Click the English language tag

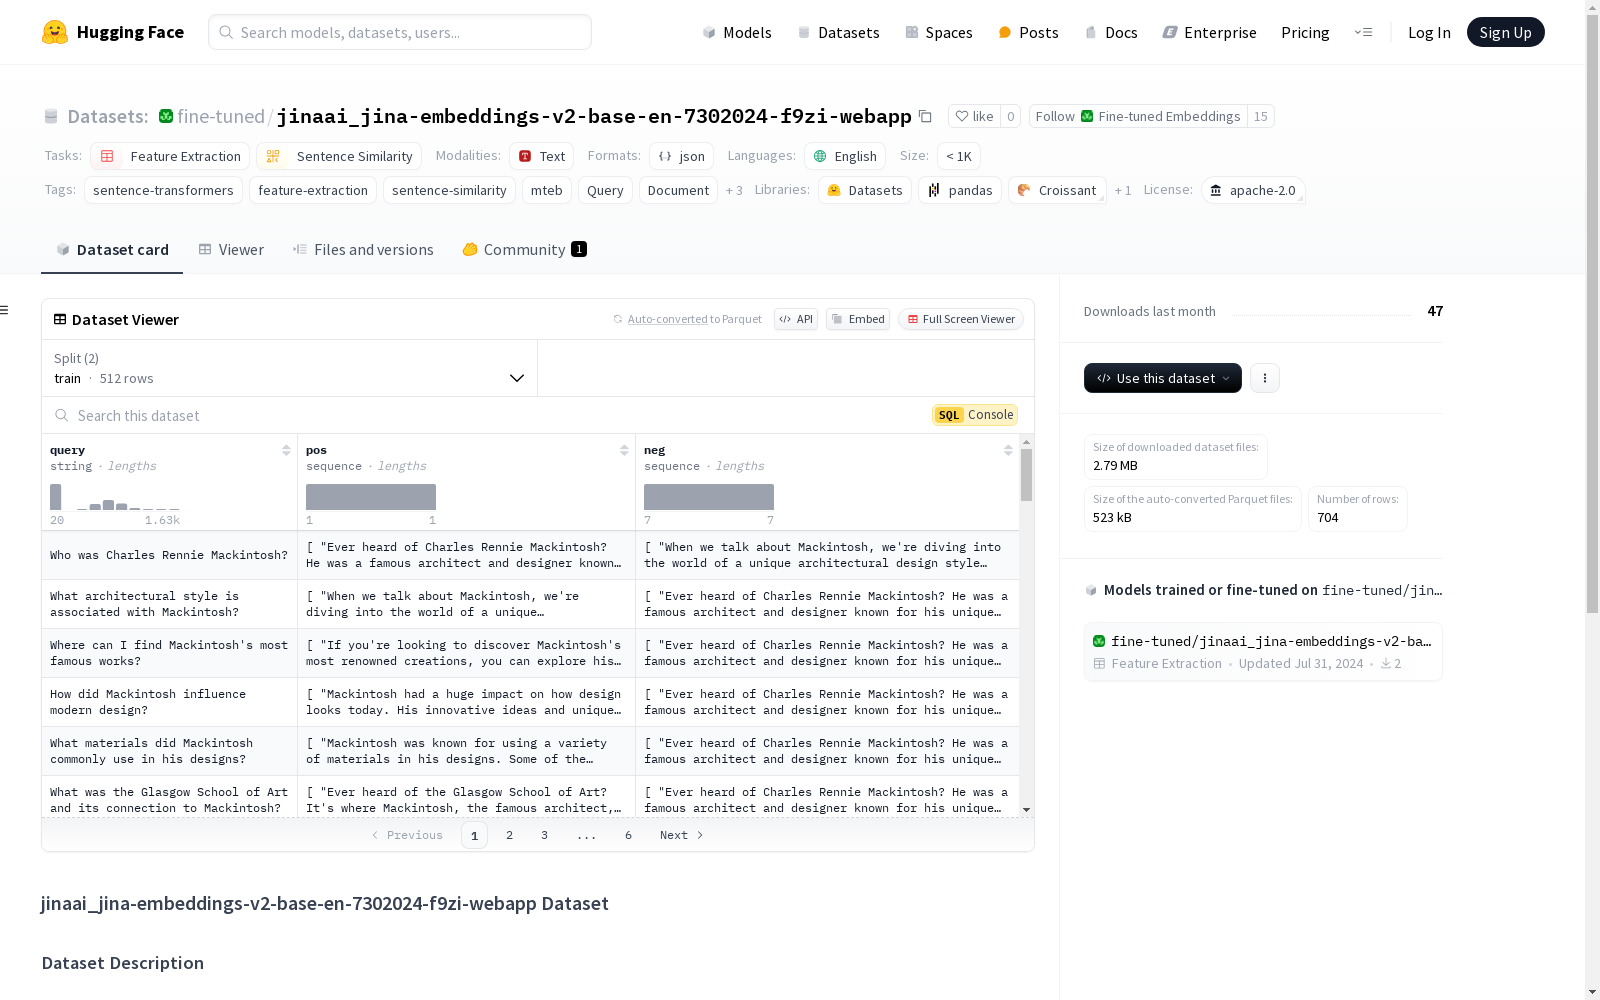(x=845, y=156)
